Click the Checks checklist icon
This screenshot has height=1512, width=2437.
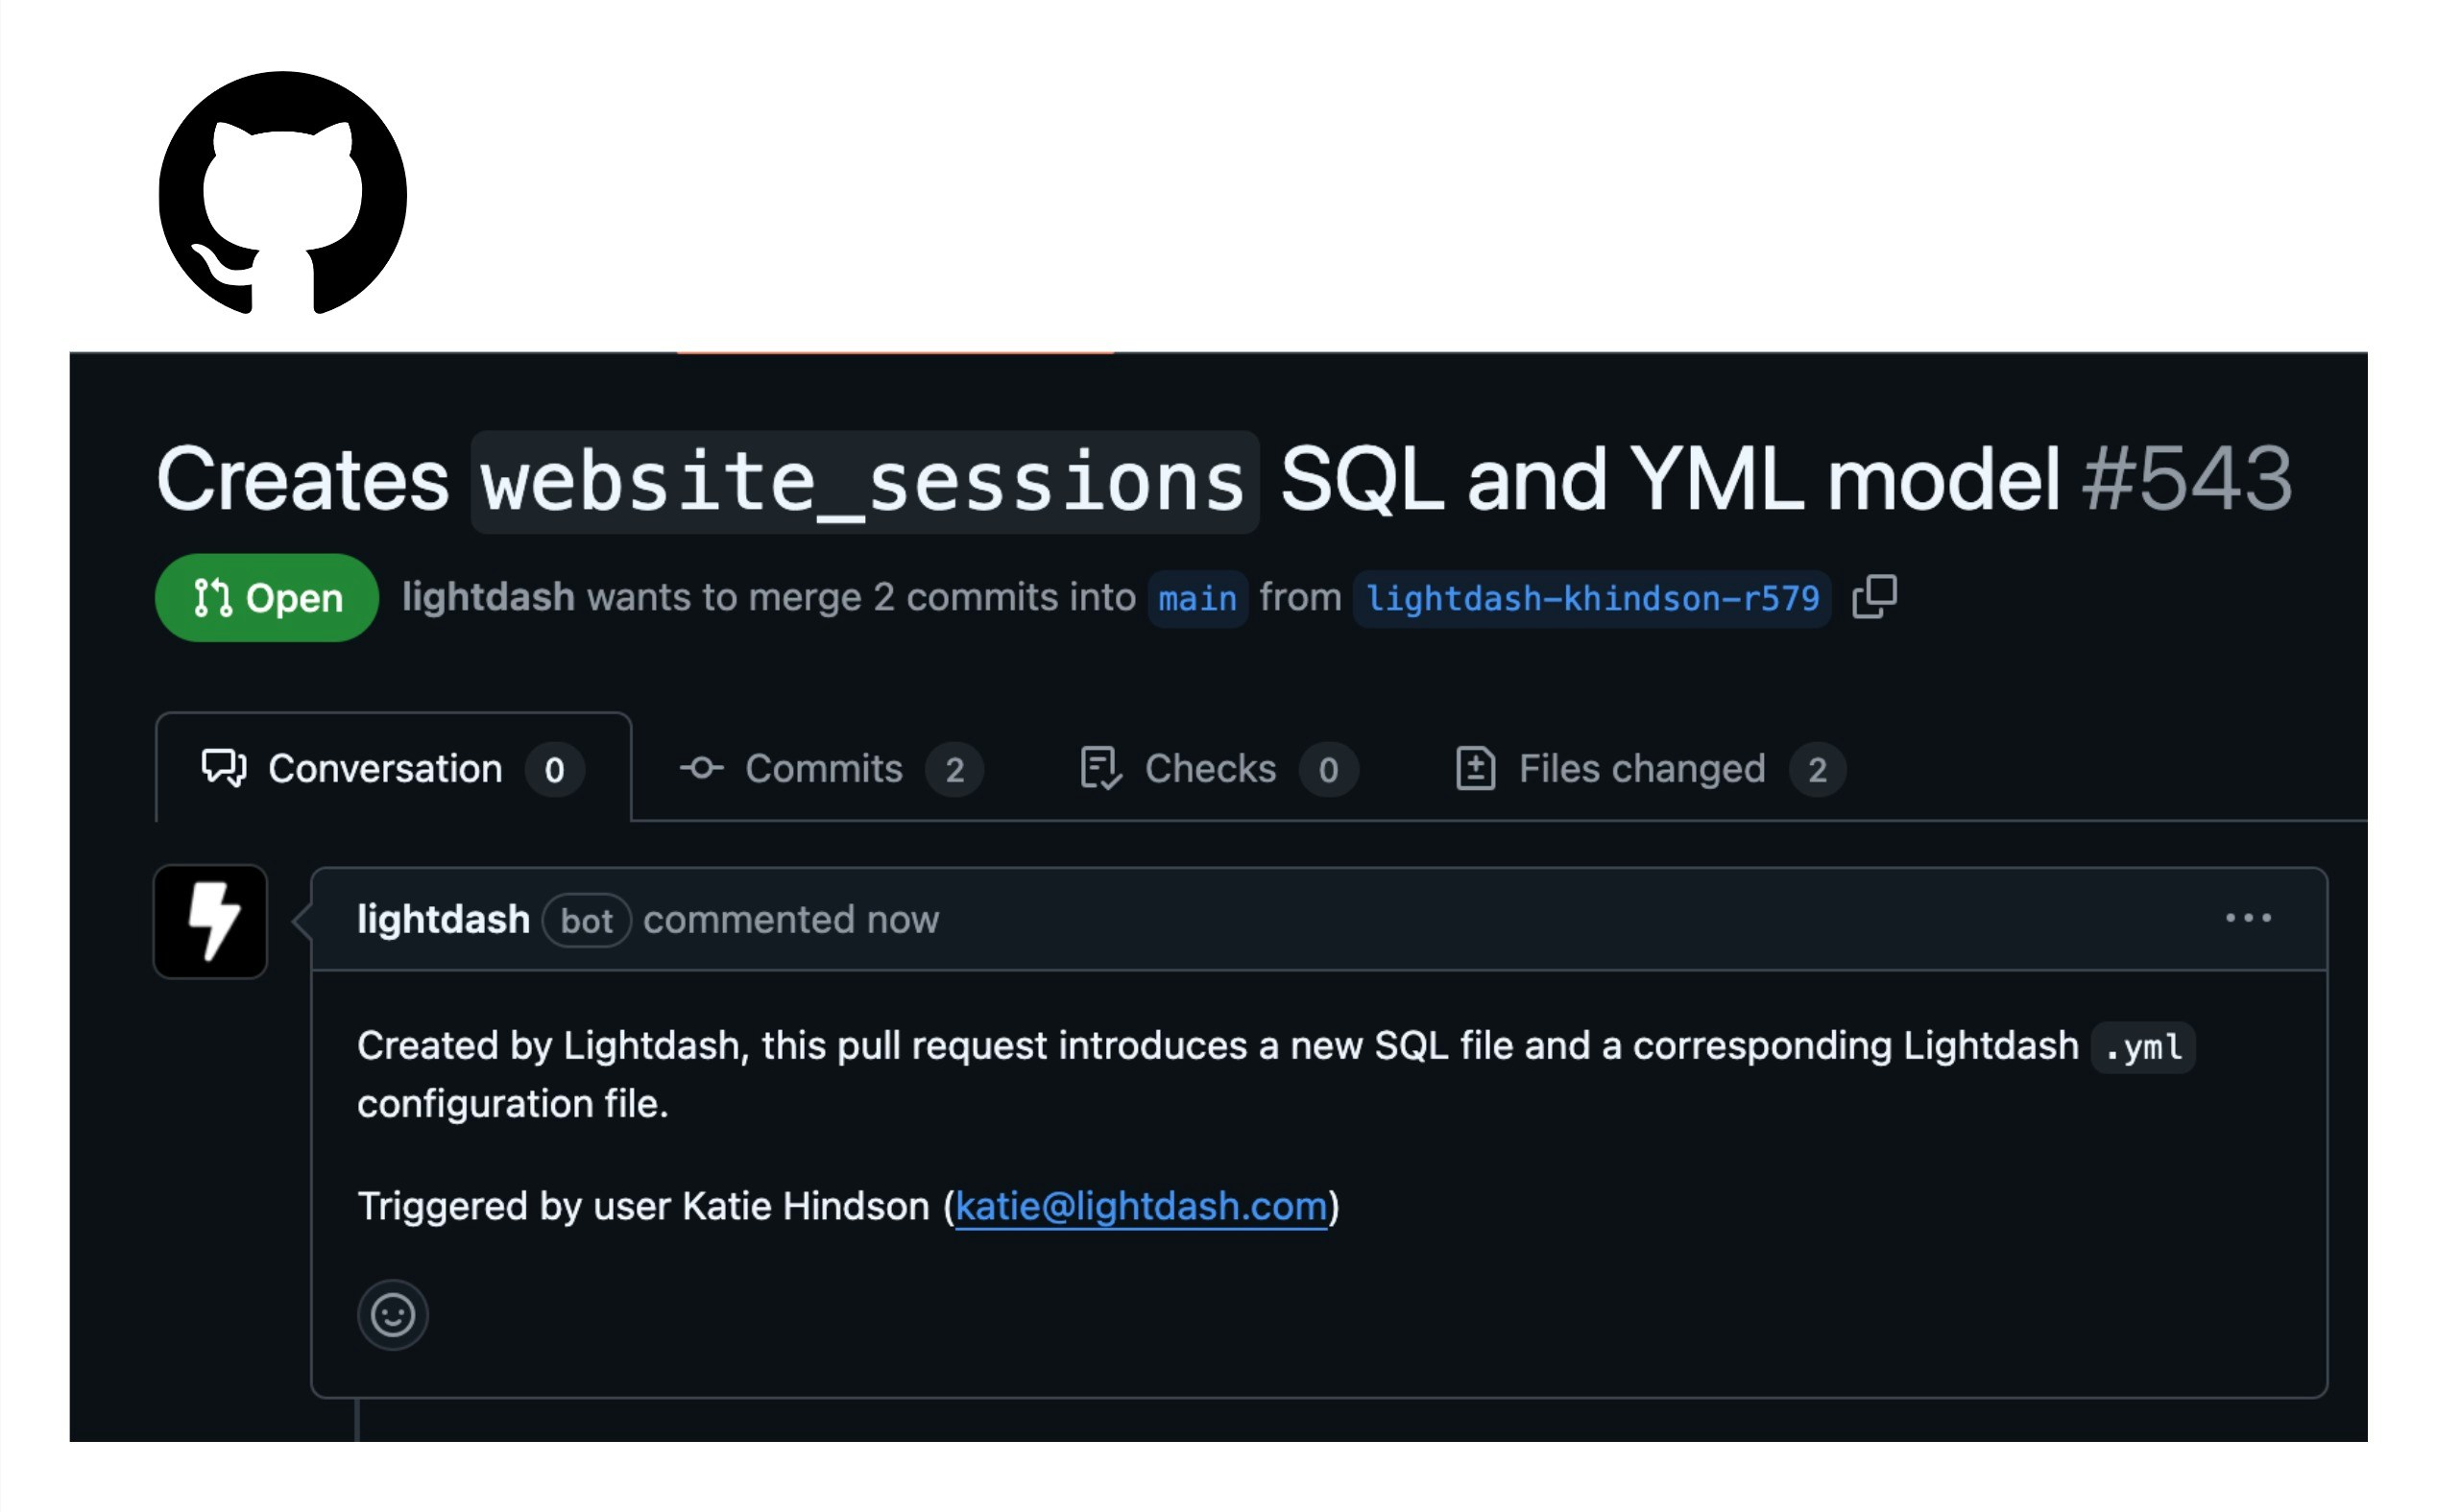(1100, 768)
